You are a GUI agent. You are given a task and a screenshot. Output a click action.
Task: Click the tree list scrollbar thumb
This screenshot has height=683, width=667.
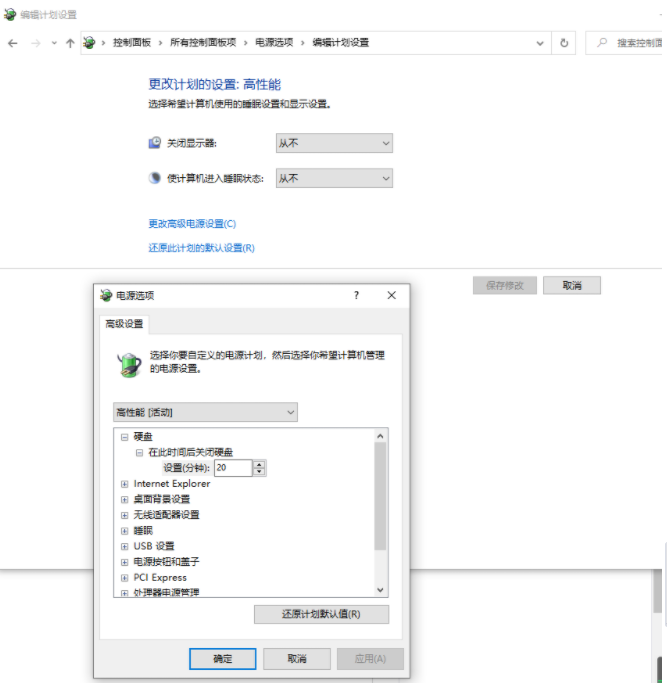pyautogui.click(x=380, y=496)
